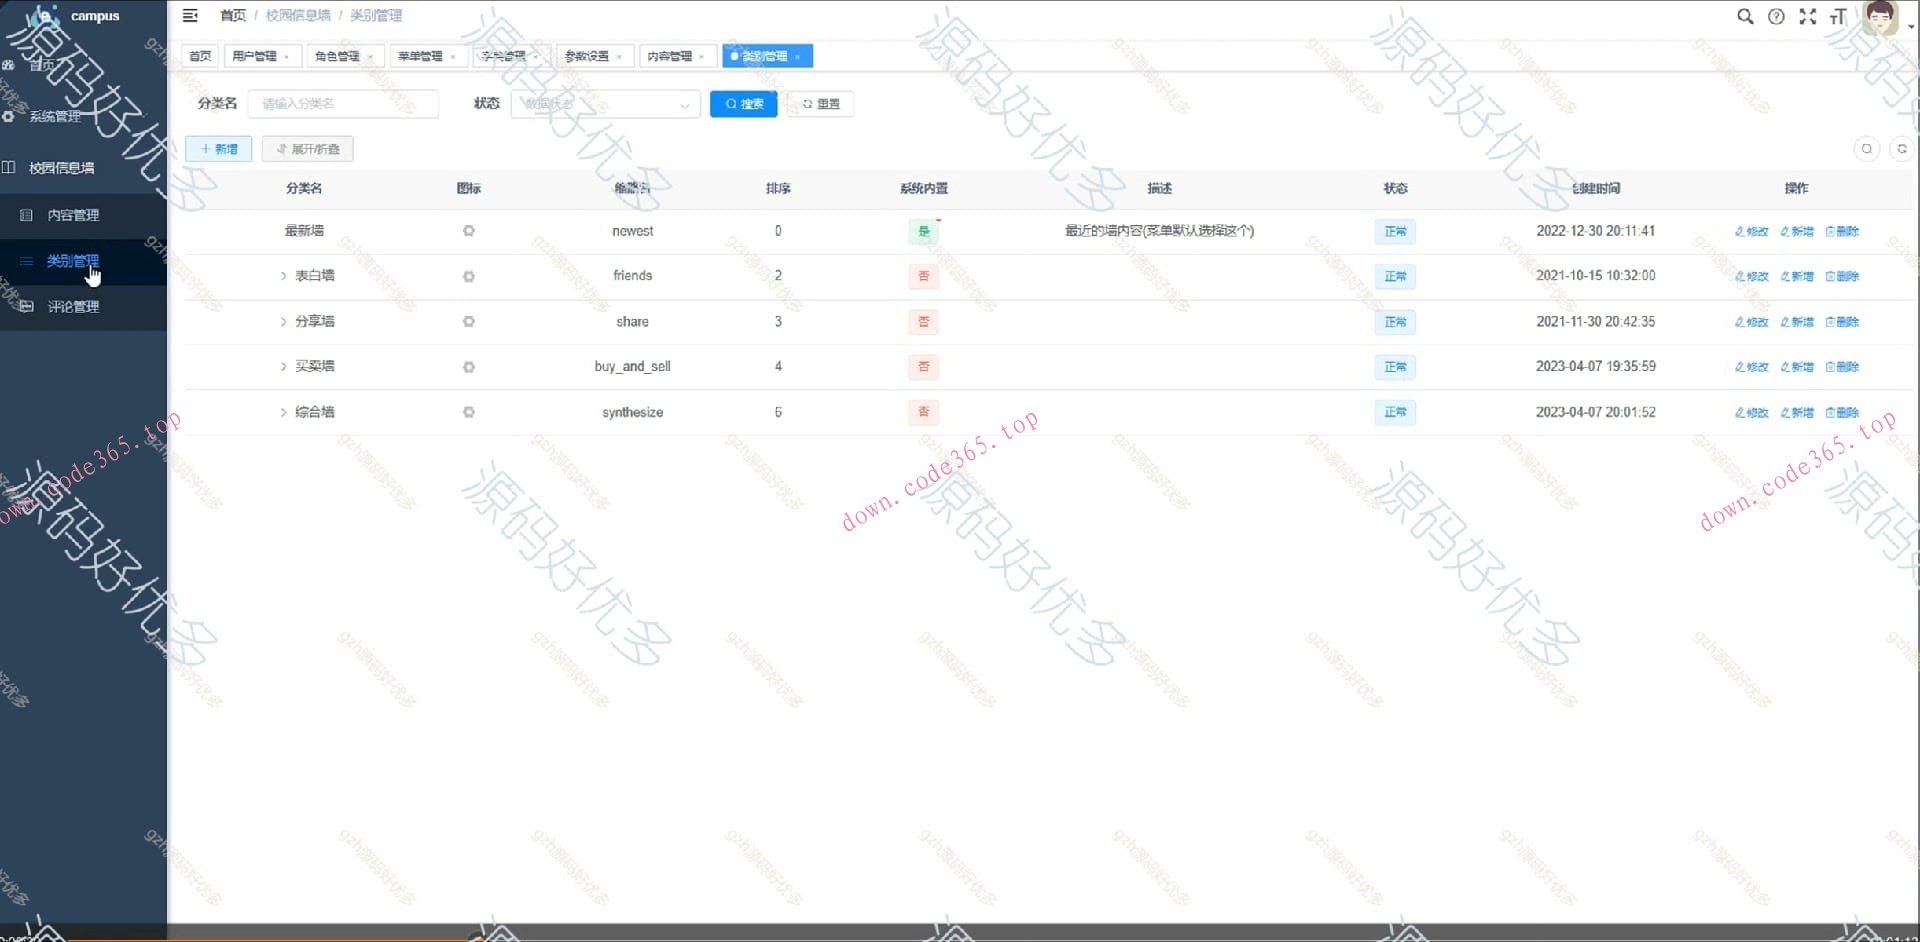Click the code 'buy_and_sell'
This screenshot has width=1920, height=942.
[x=632, y=367]
